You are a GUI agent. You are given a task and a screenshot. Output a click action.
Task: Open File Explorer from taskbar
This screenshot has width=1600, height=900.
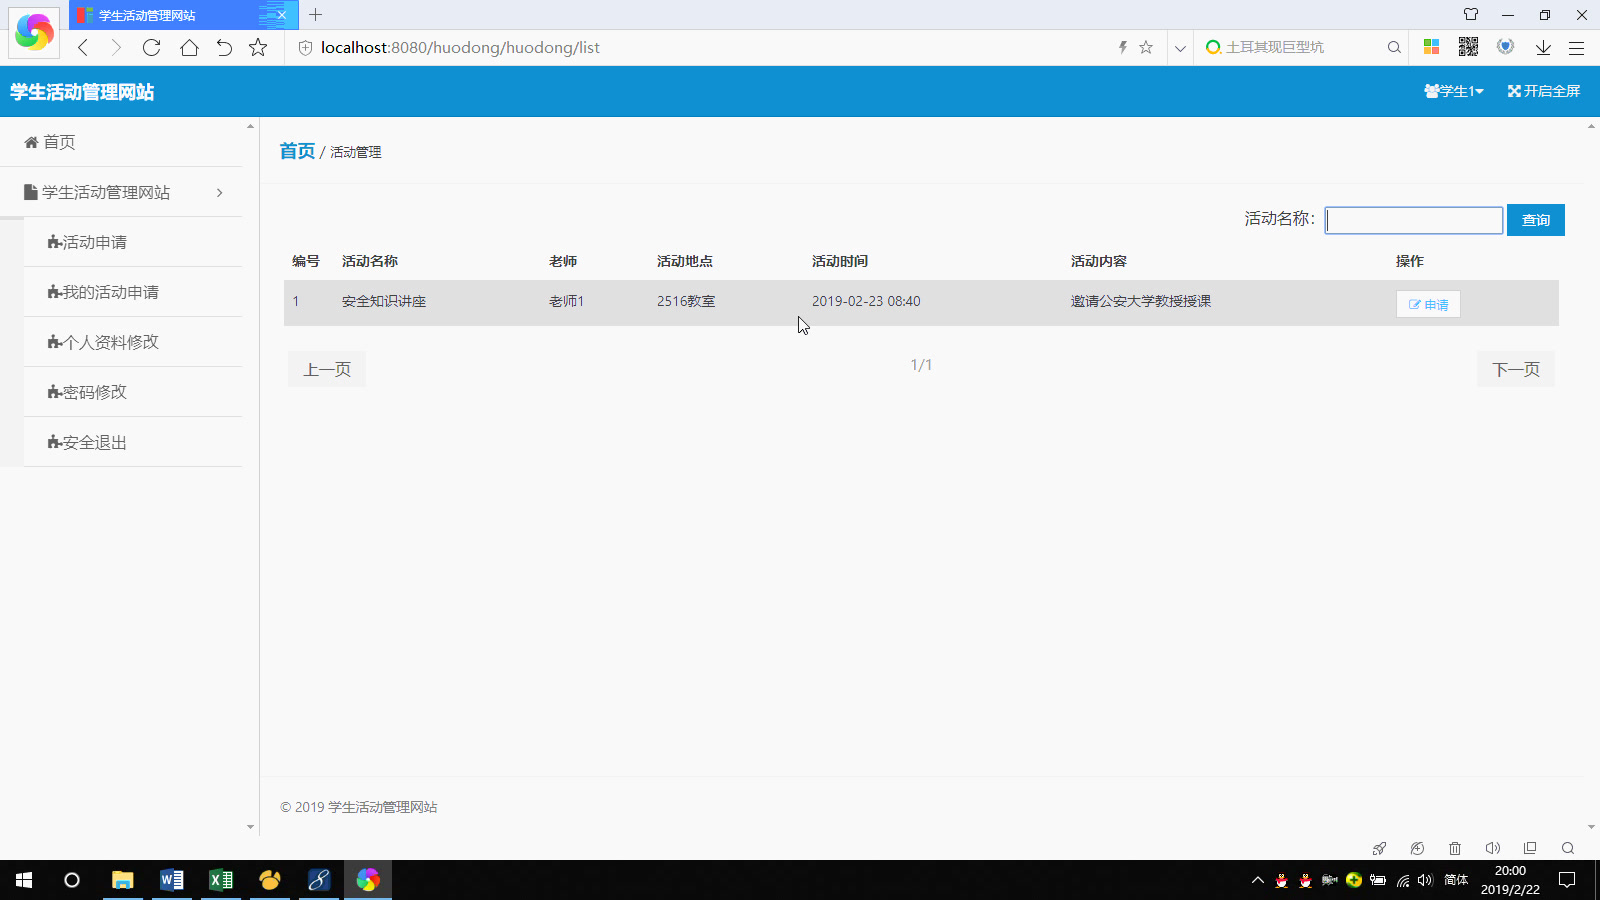pos(123,880)
